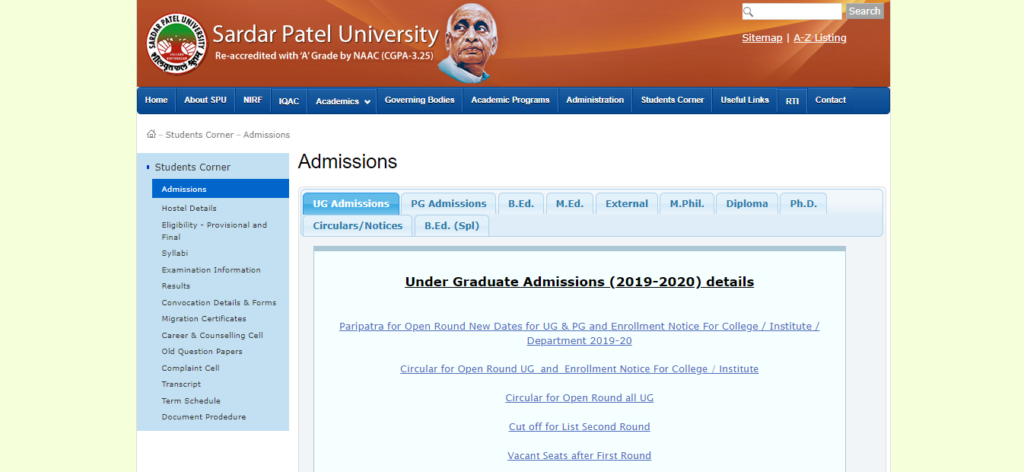Open NIRF menu item
The width and height of the screenshot is (1024, 472).
252,100
